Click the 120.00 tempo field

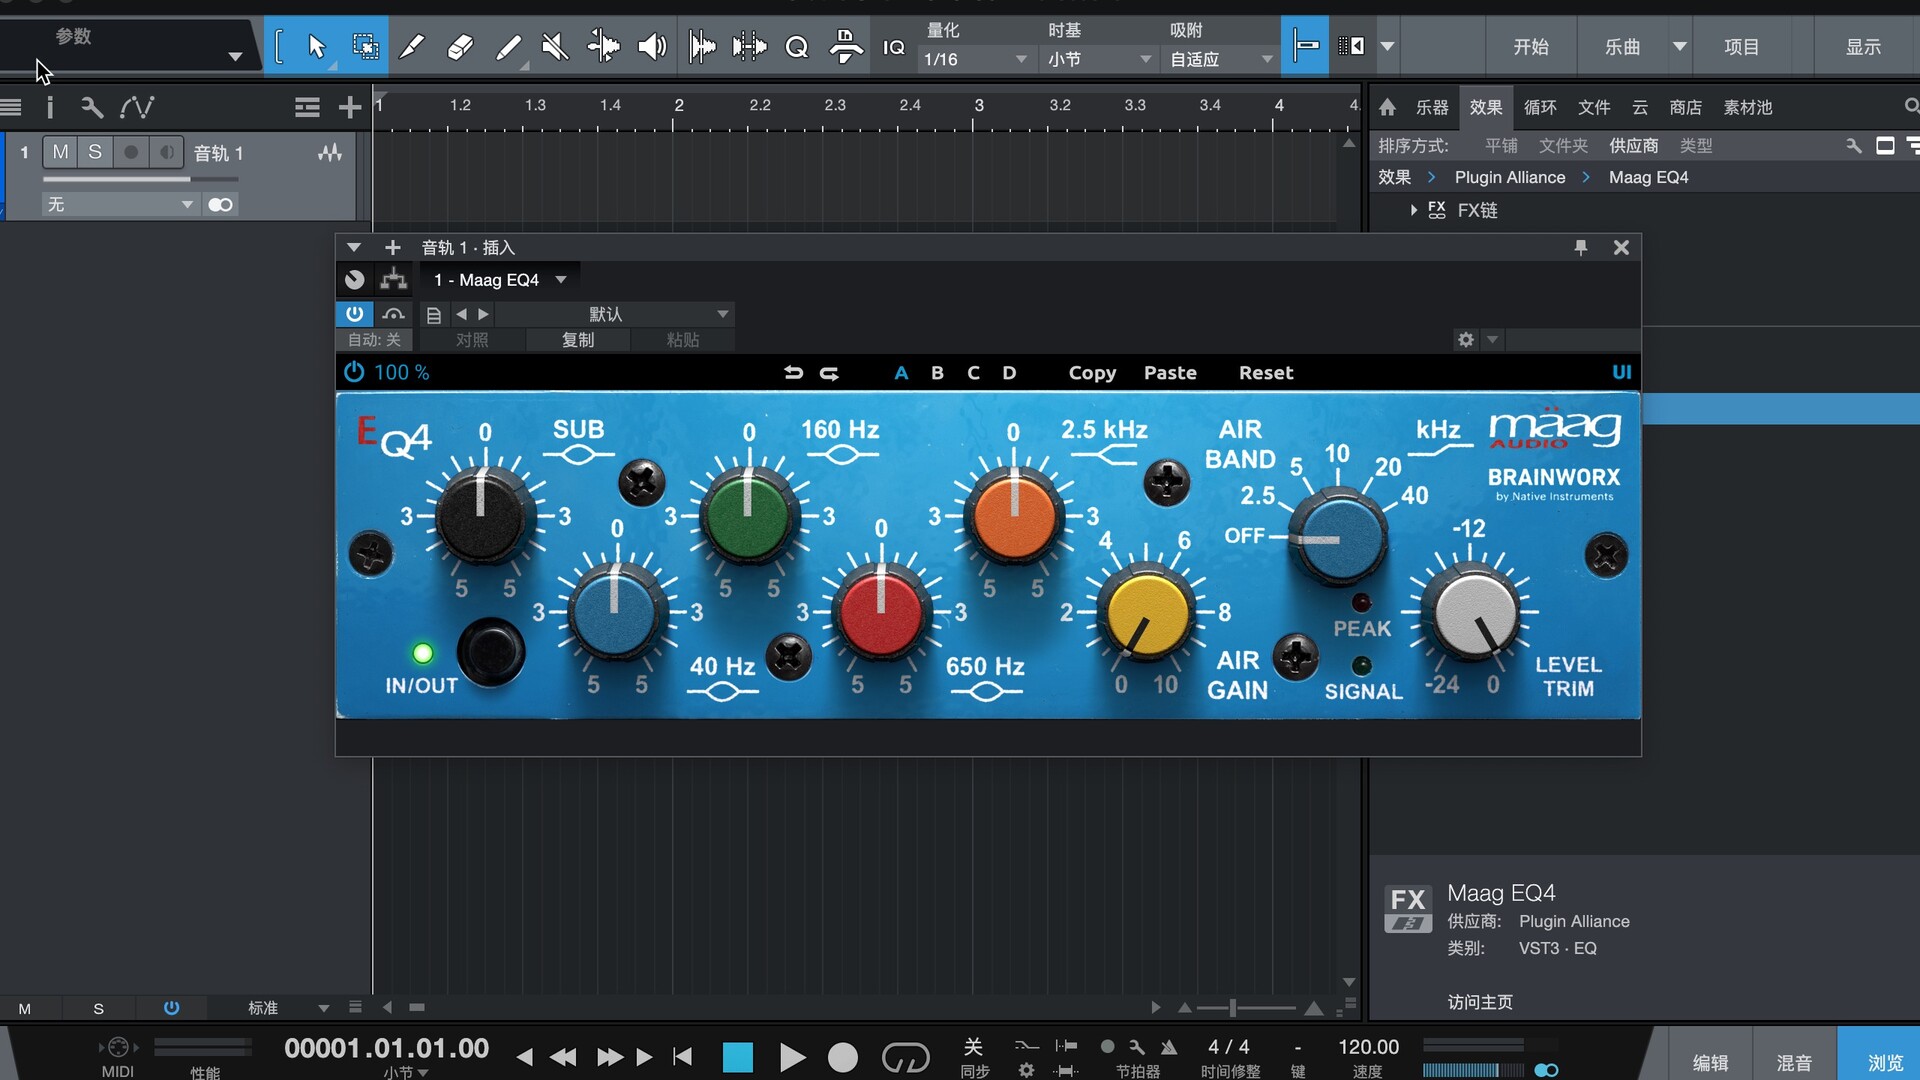pyautogui.click(x=1368, y=1047)
